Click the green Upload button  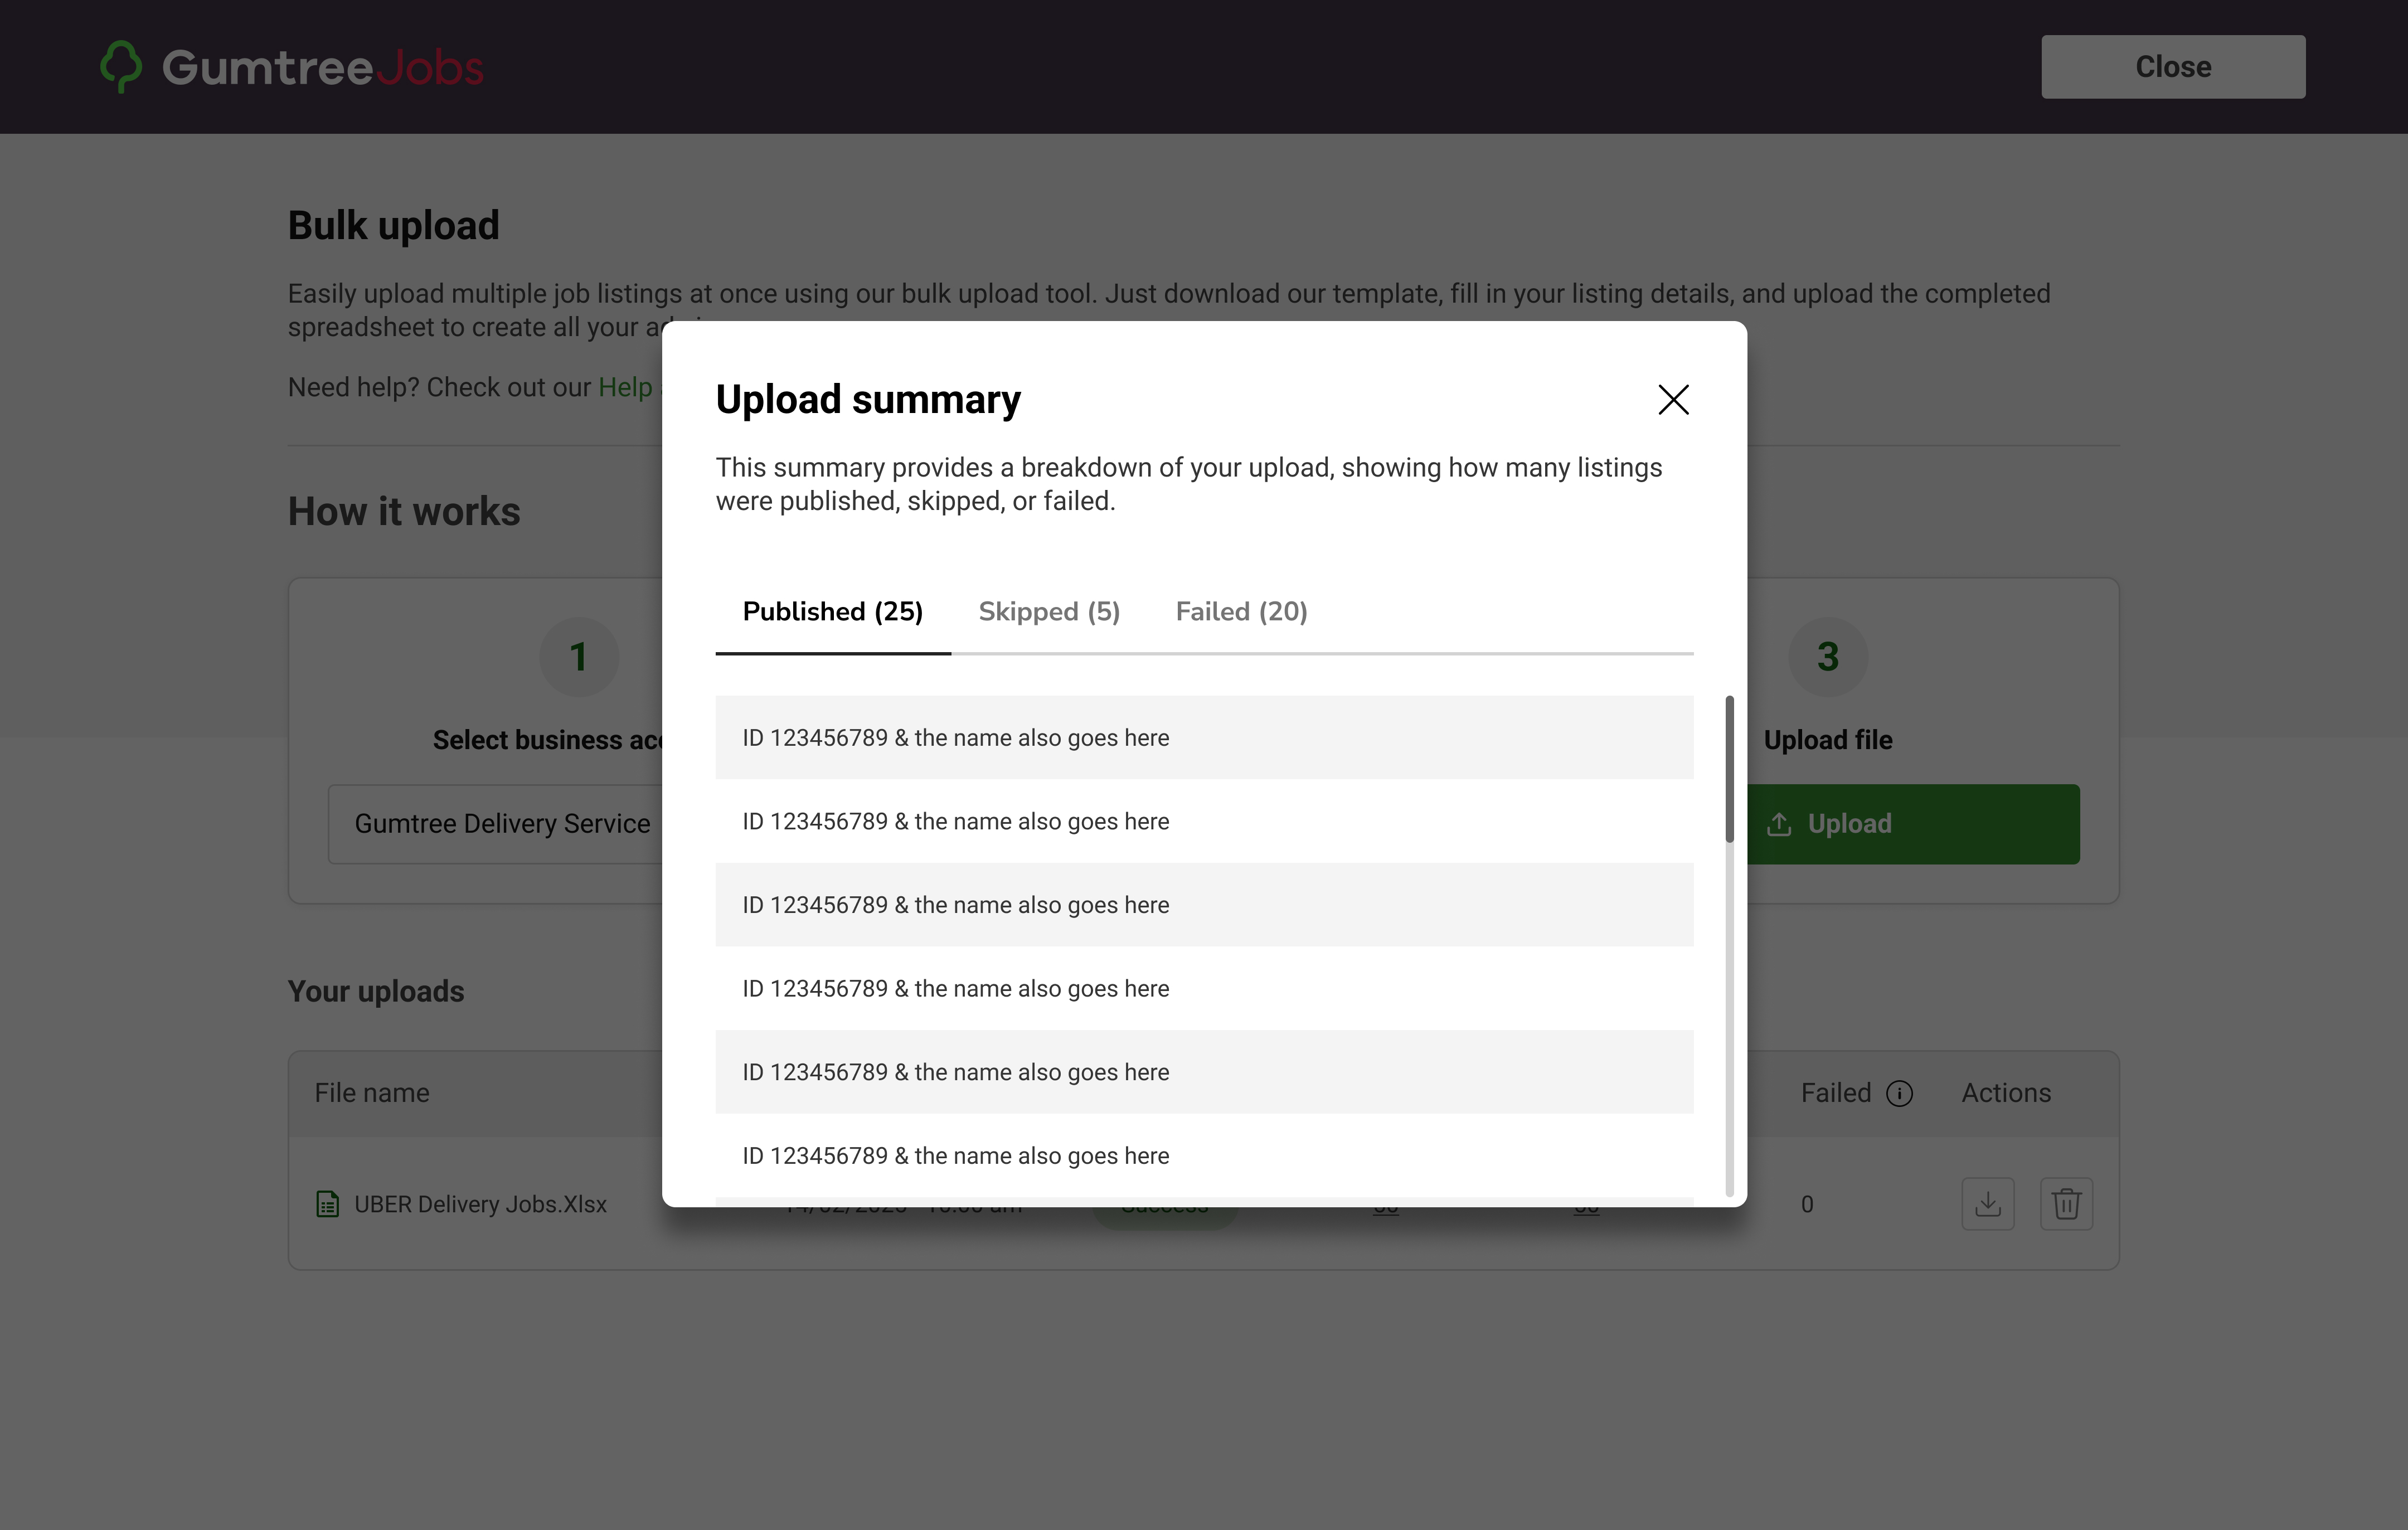(x=1913, y=824)
